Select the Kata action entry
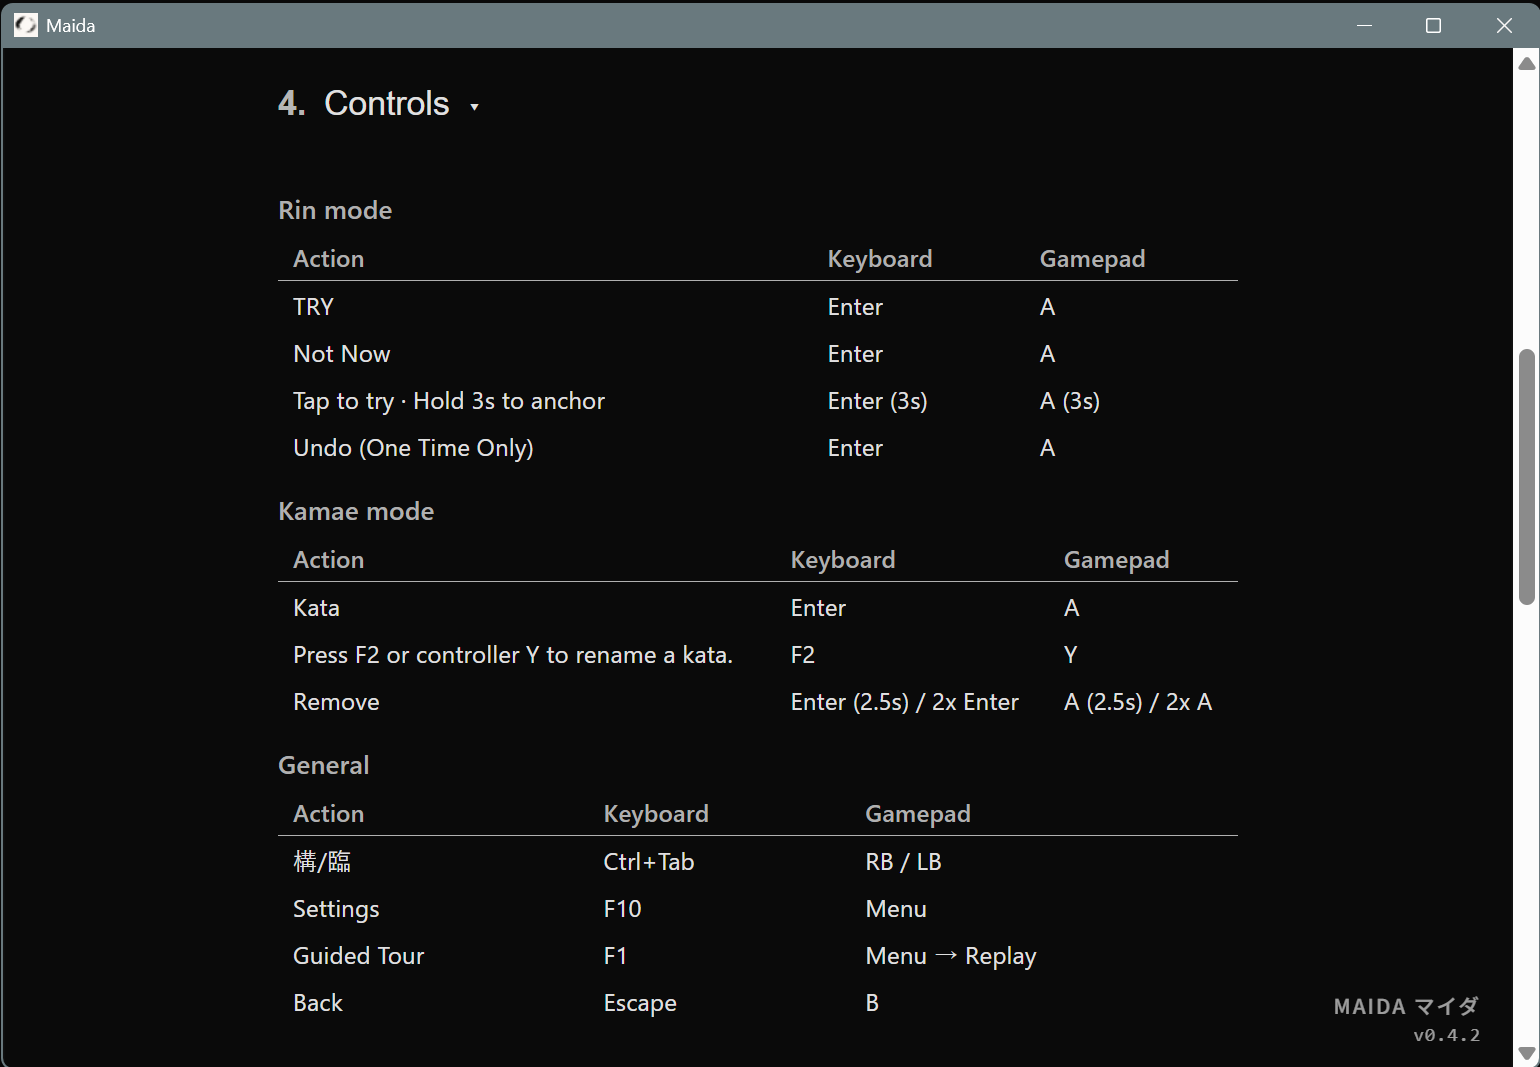 (316, 608)
